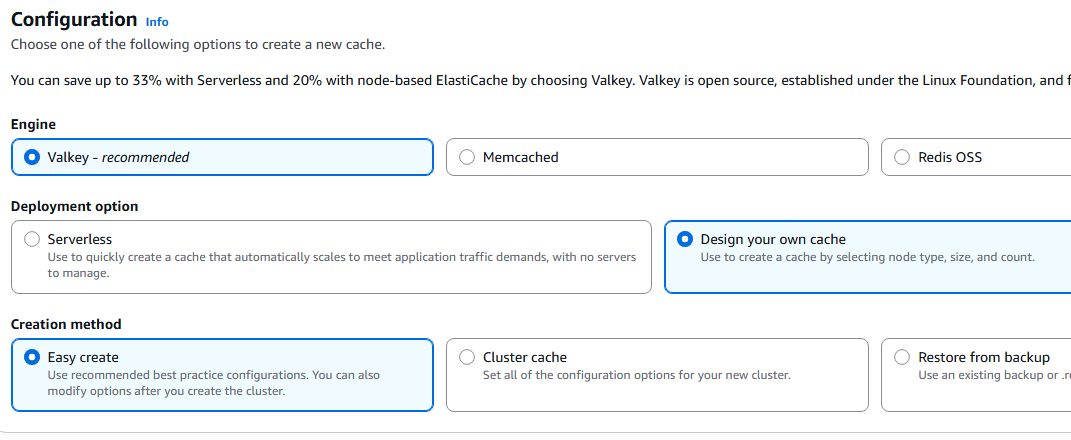
Task: Click the text 'Choose one of the following options'
Action: pyautogui.click(x=198, y=45)
